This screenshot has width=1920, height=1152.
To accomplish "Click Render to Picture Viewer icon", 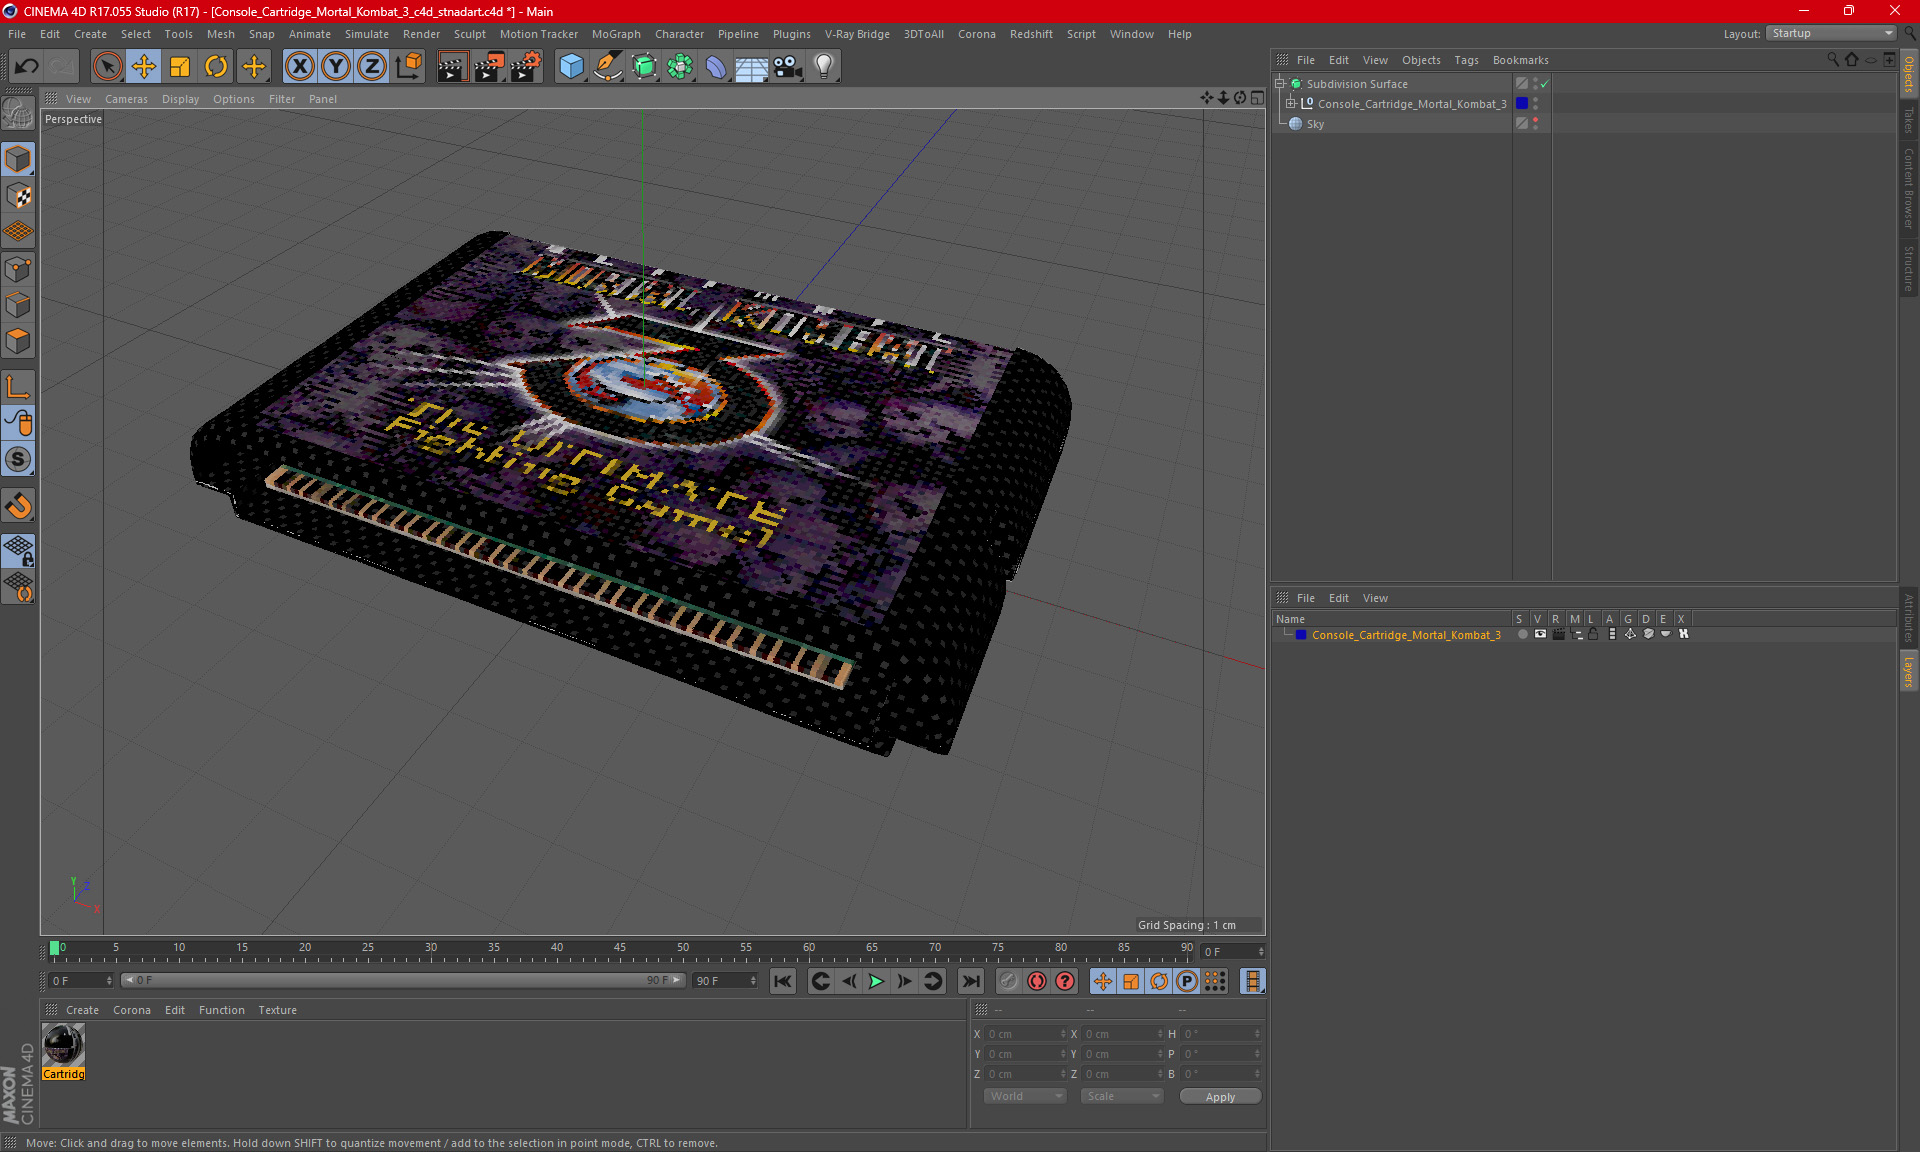I will (x=489, y=67).
